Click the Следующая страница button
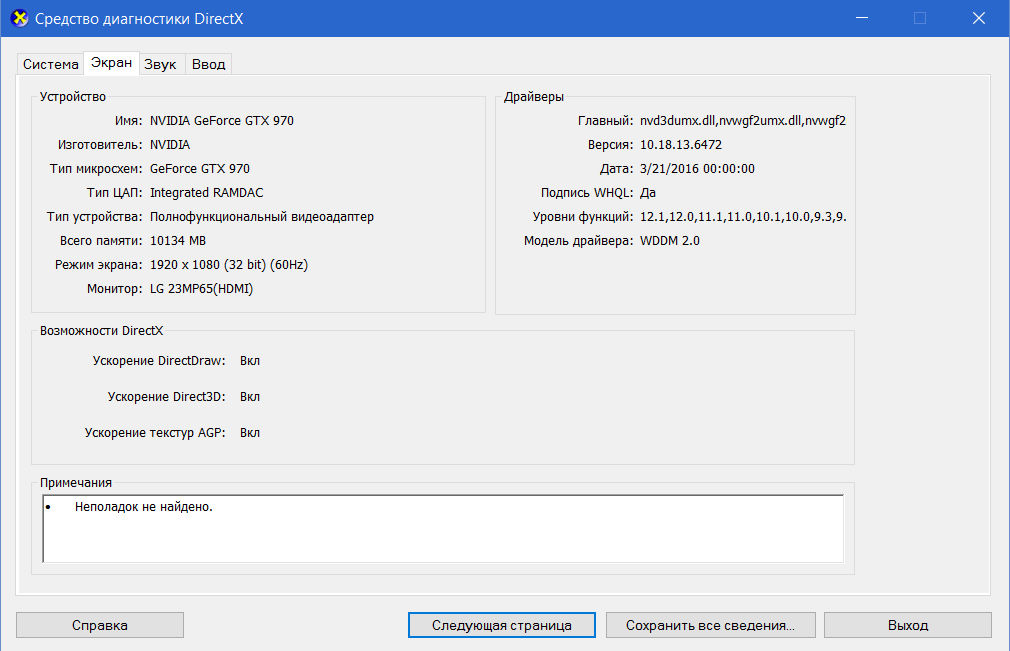 coord(501,625)
